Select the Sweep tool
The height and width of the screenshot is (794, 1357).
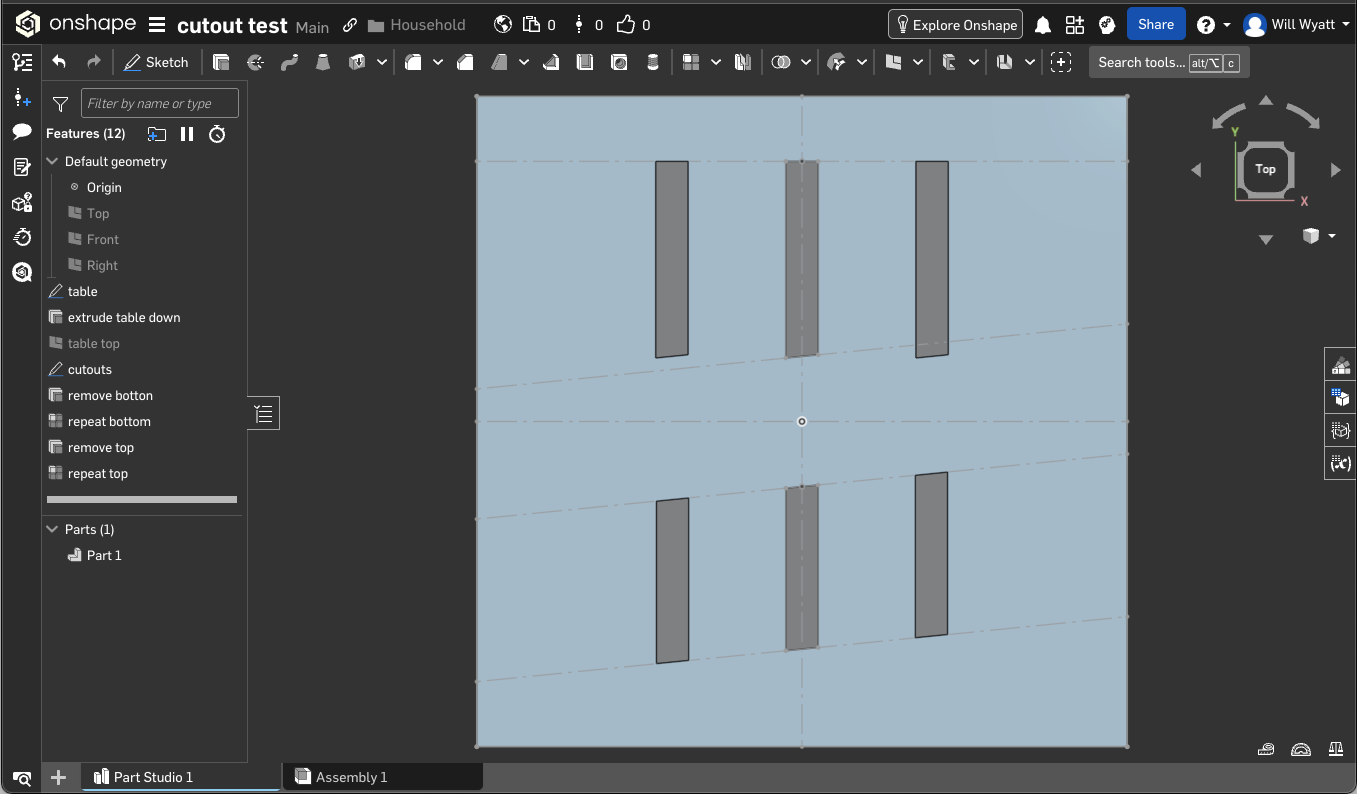coord(289,62)
